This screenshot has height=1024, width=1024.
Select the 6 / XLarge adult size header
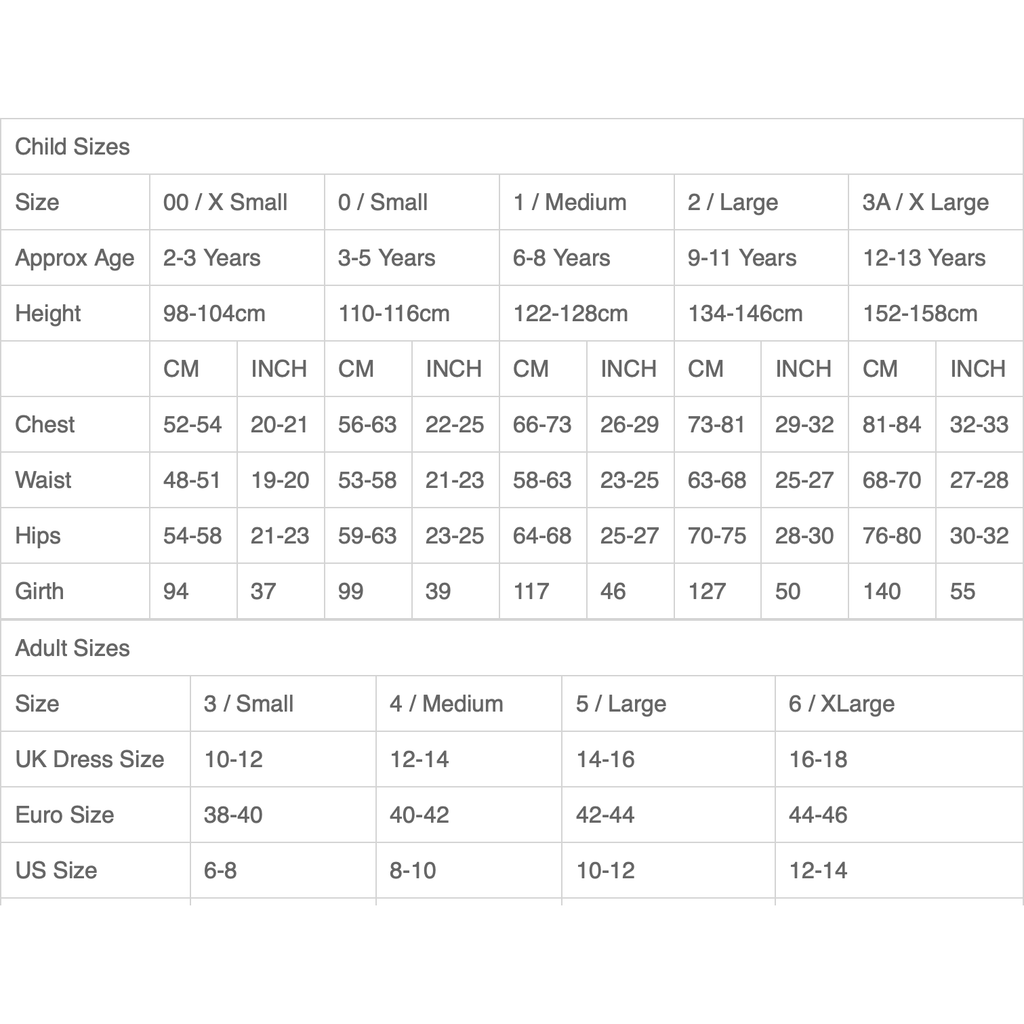841,704
